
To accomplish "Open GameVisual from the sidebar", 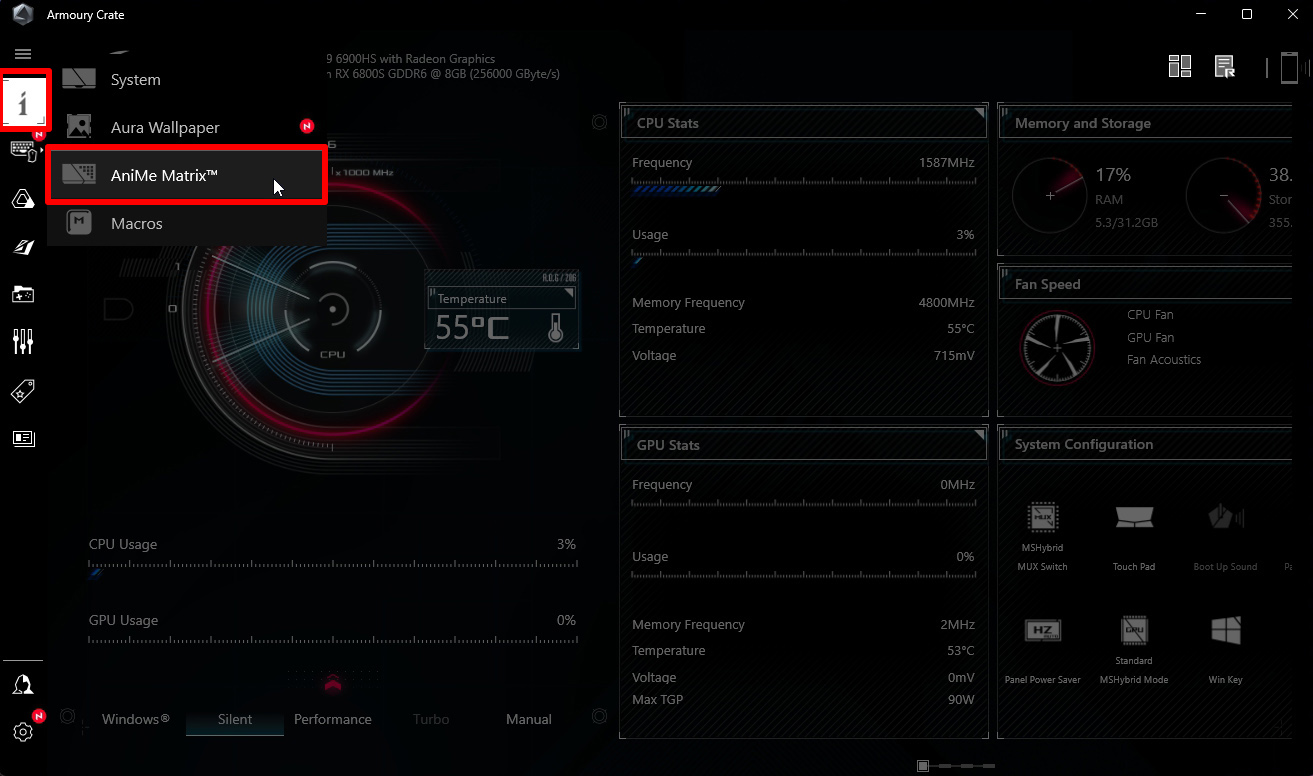I will coord(23,247).
